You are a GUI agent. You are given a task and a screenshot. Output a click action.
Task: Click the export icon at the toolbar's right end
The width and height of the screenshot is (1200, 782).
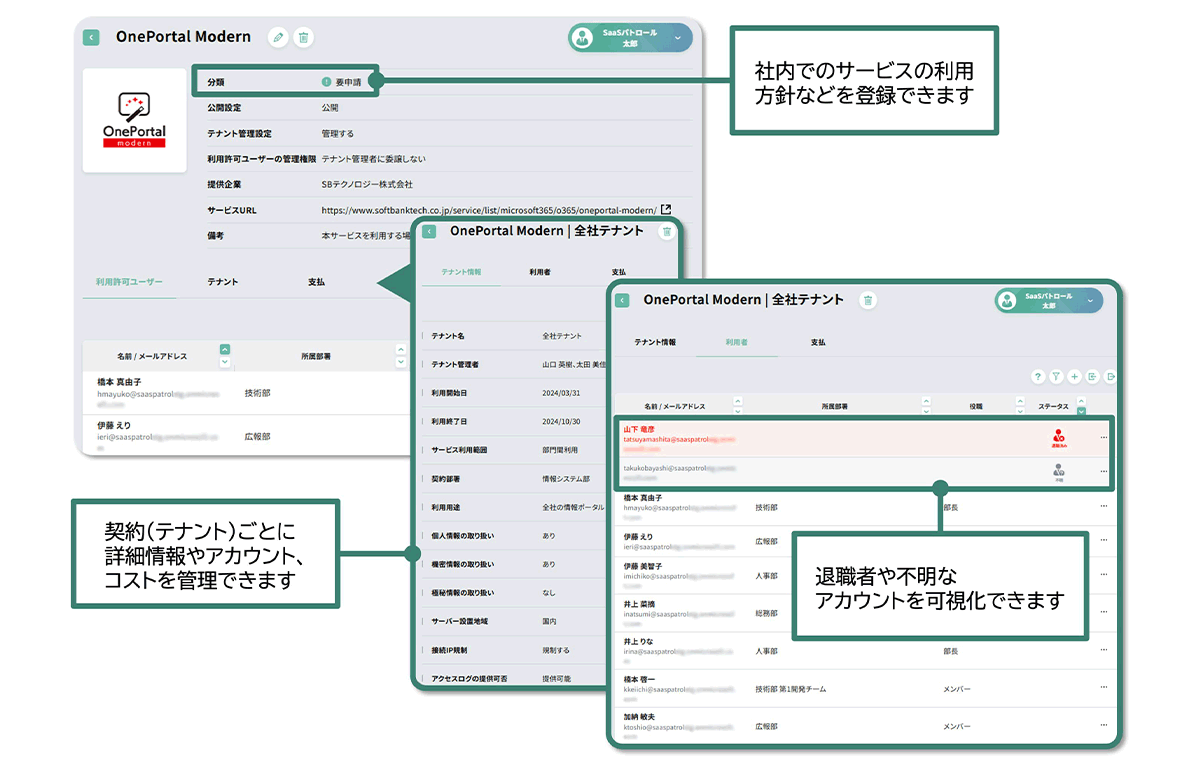pos(1111,377)
